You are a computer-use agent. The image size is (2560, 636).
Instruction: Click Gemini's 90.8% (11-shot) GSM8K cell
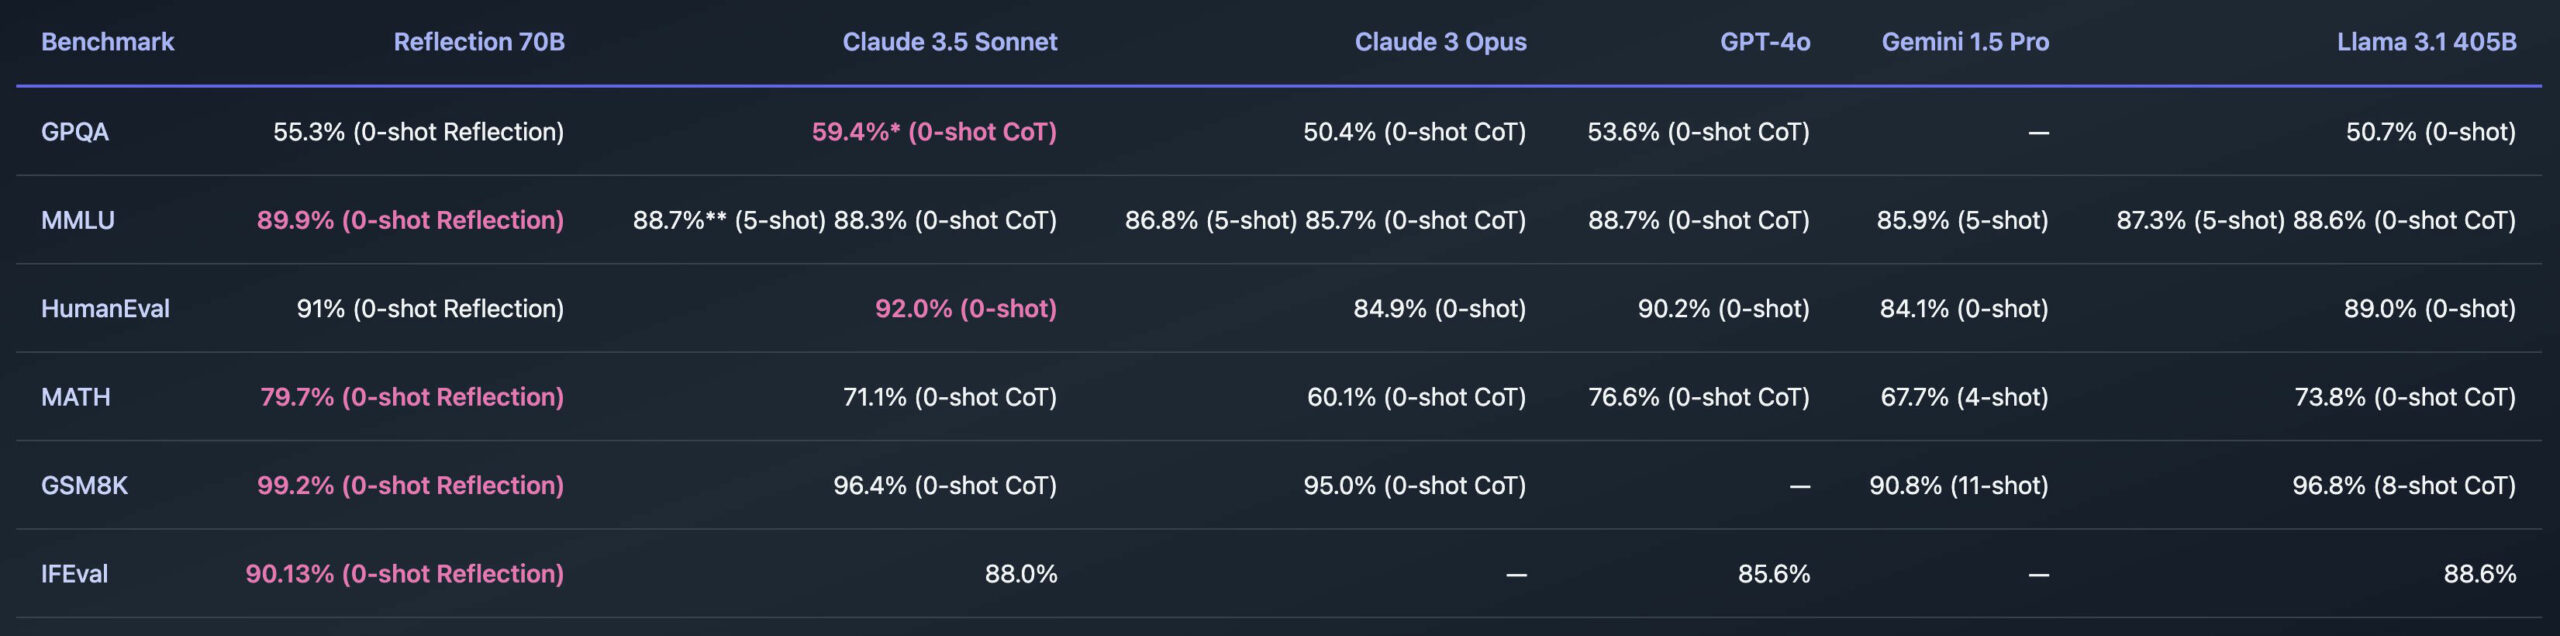point(1958,486)
